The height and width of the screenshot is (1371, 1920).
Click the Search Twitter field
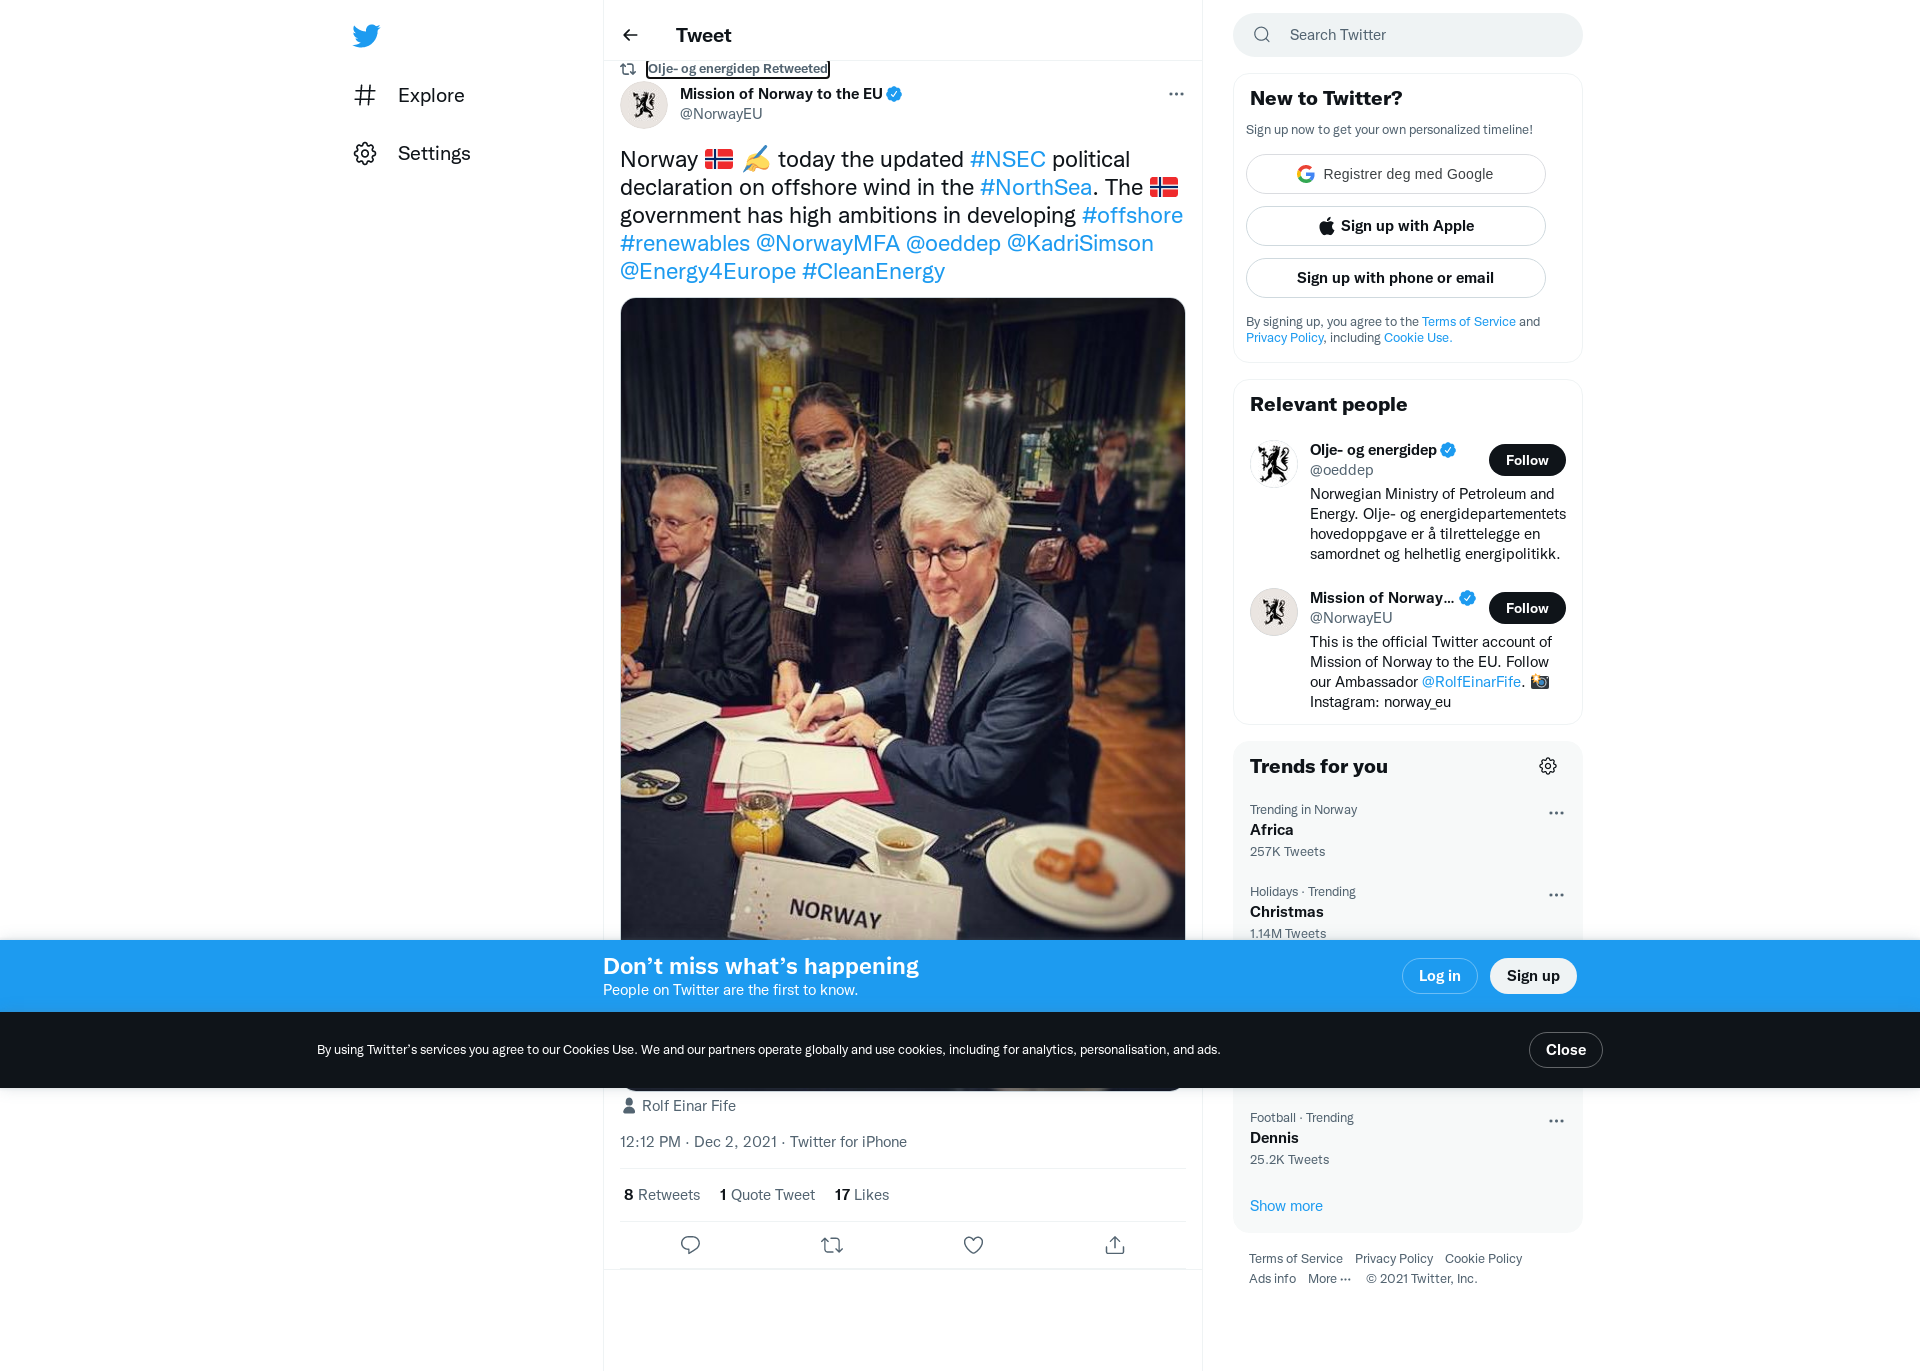pyautogui.click(x=1407, y=35)
